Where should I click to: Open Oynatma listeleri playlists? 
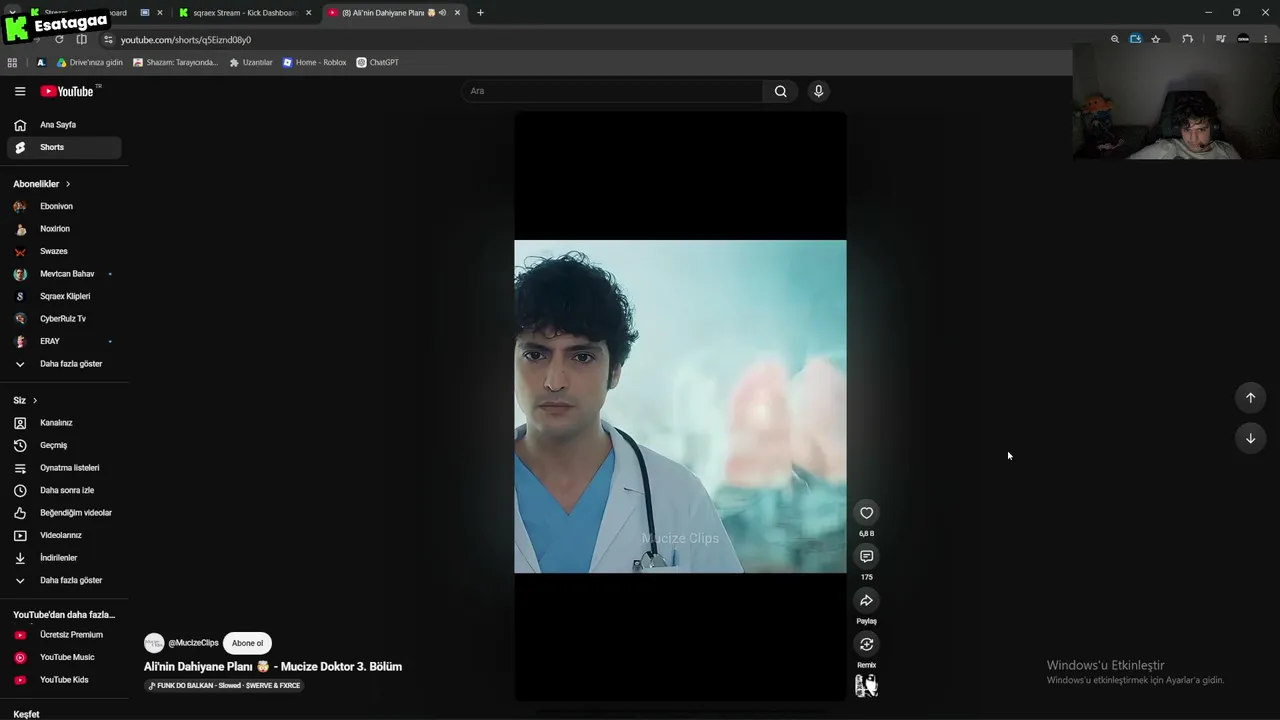click(64, 468)
